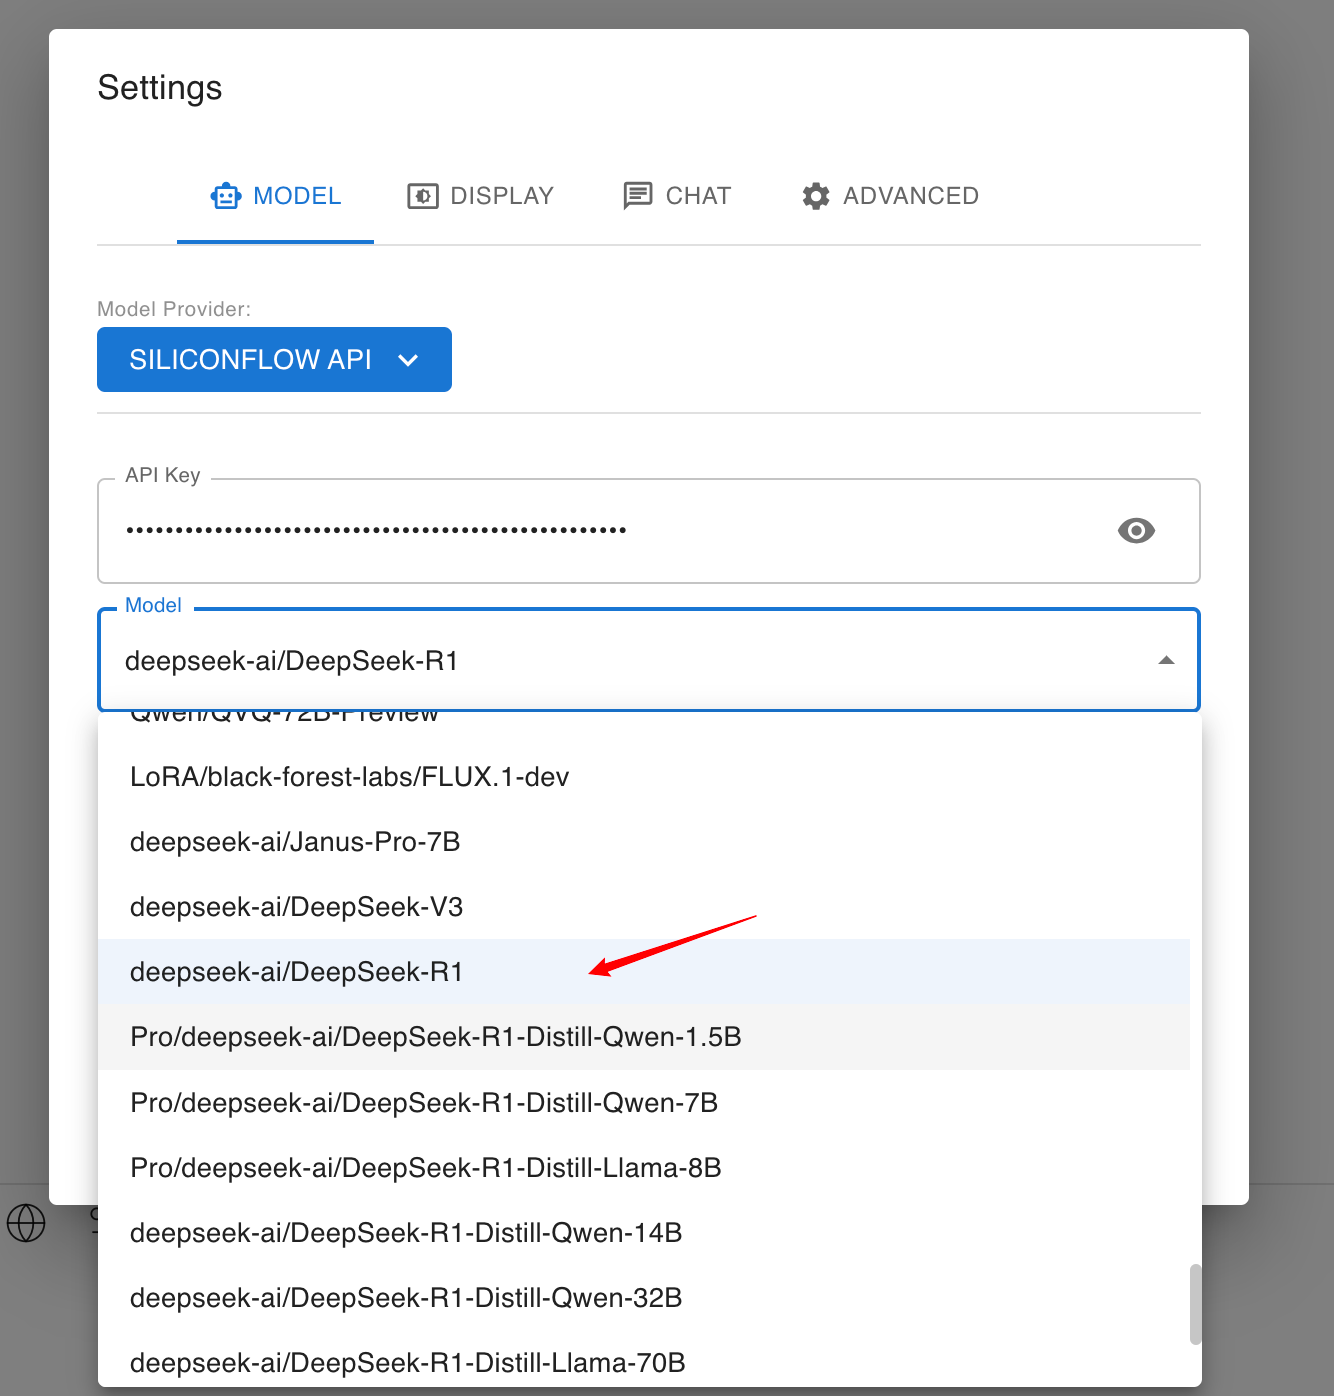Pick deepseek-ai/DeepSeek-R1 in the list
Screen dimensions: 1334x1396
pyautogui.click(x=644, y=972)
